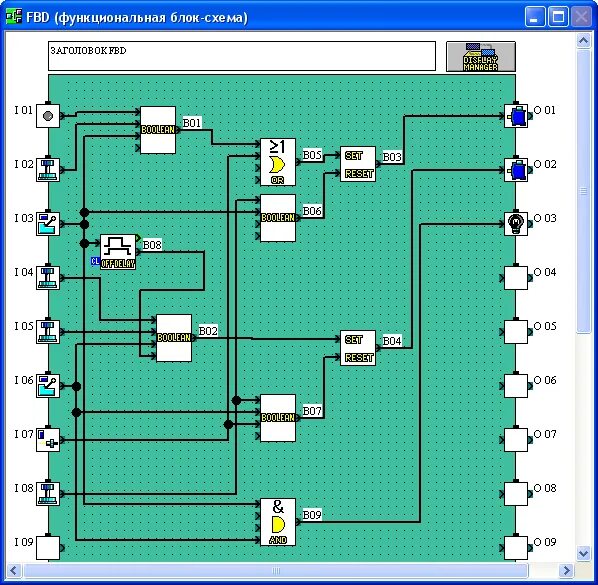Viewport: 598px width, 585px height.
Task: Click the FBD title text field
Action: coord(242,56)
